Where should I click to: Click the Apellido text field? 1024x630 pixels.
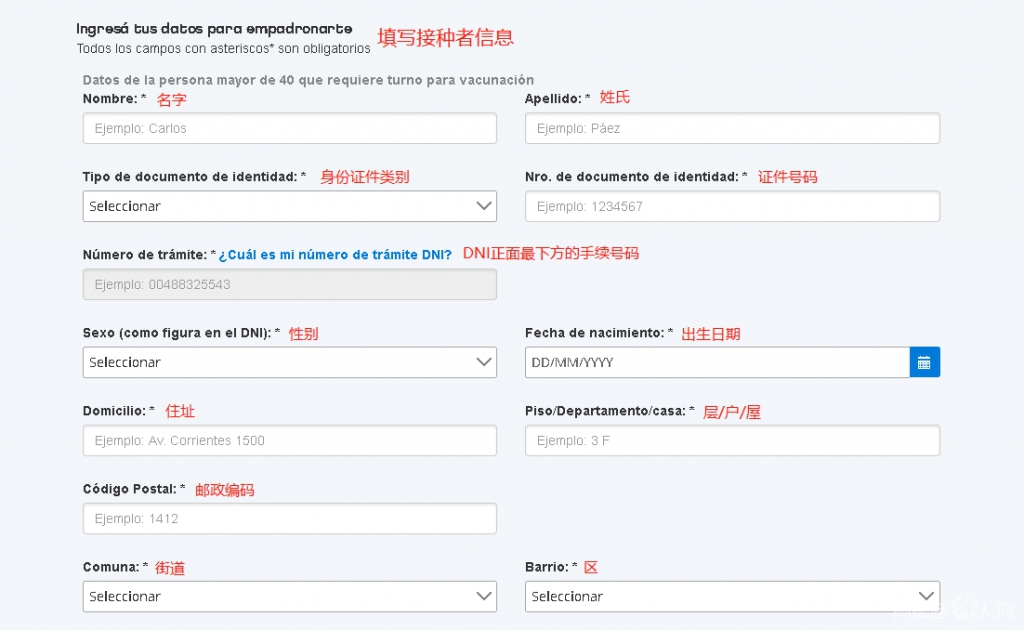click(x=731, y=128)
